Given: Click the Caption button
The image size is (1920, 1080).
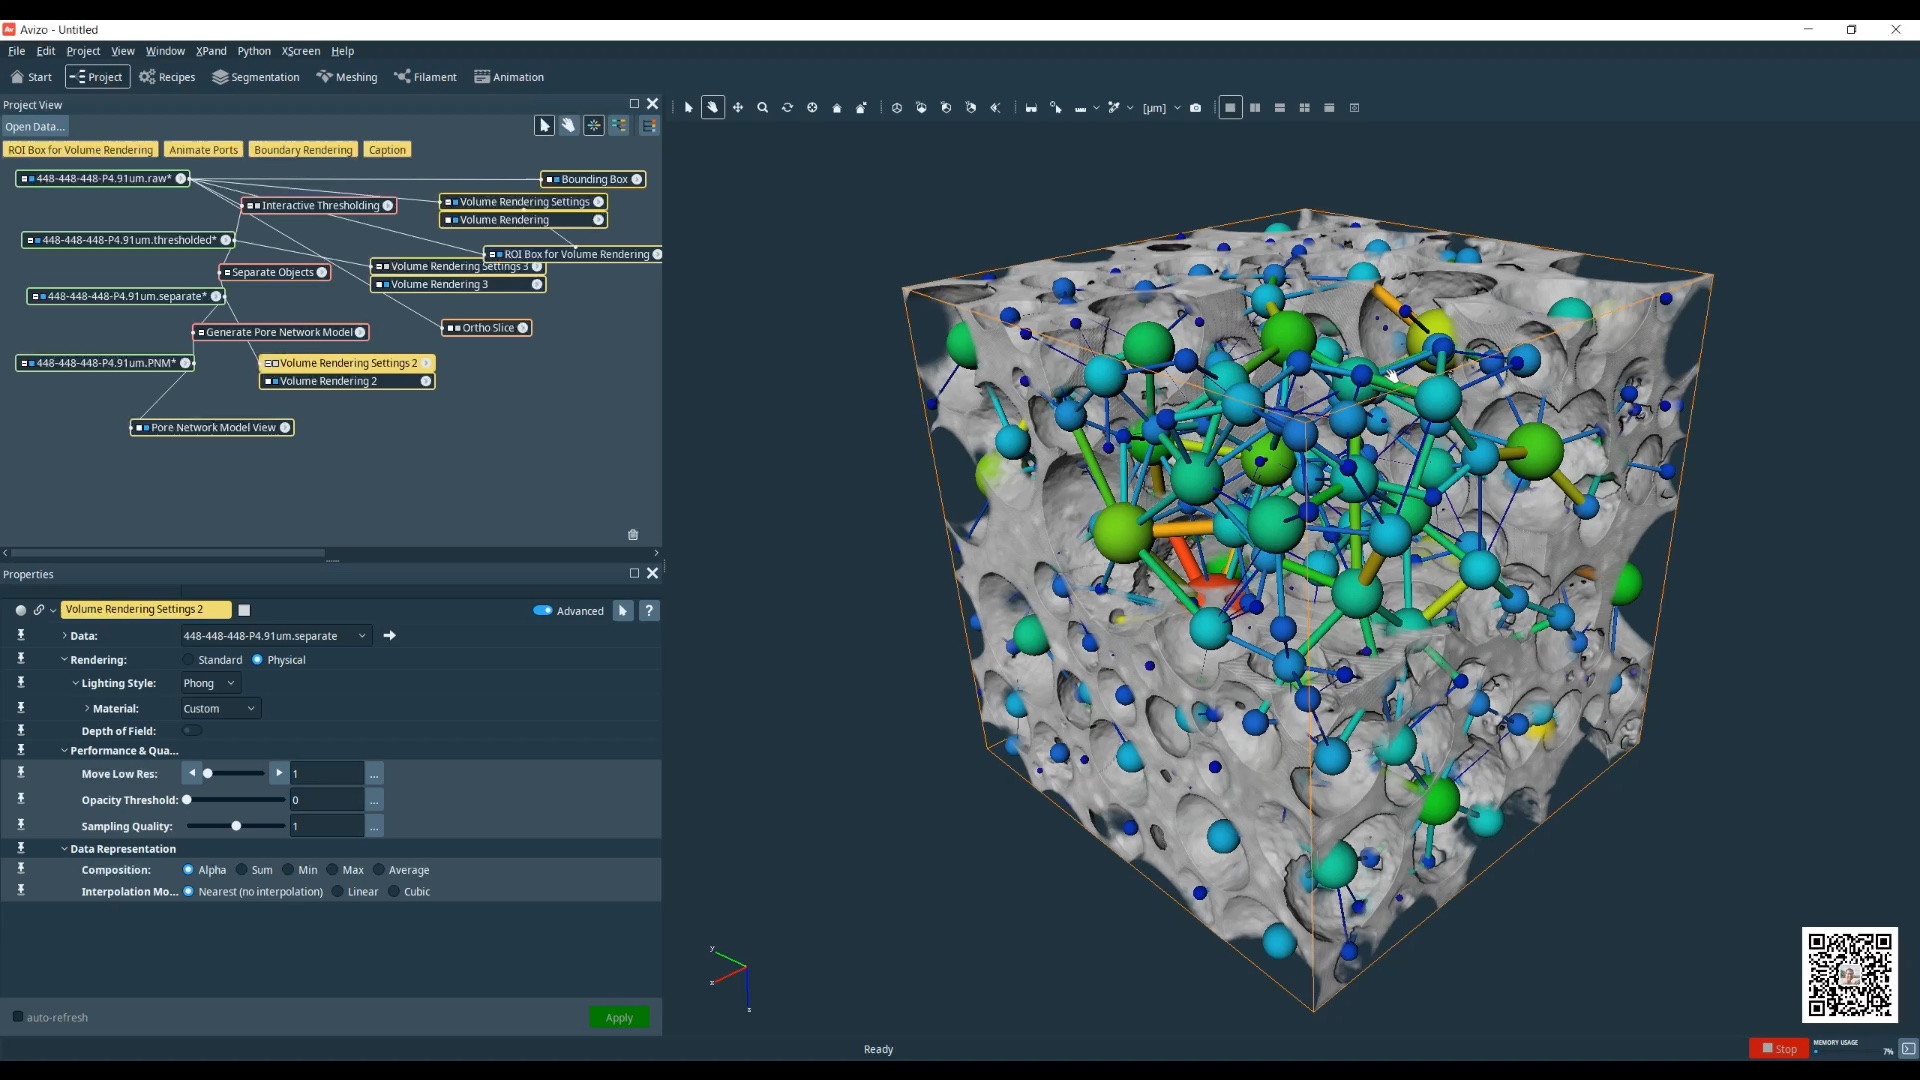Looking at the screenshot, I should (387, 150).
